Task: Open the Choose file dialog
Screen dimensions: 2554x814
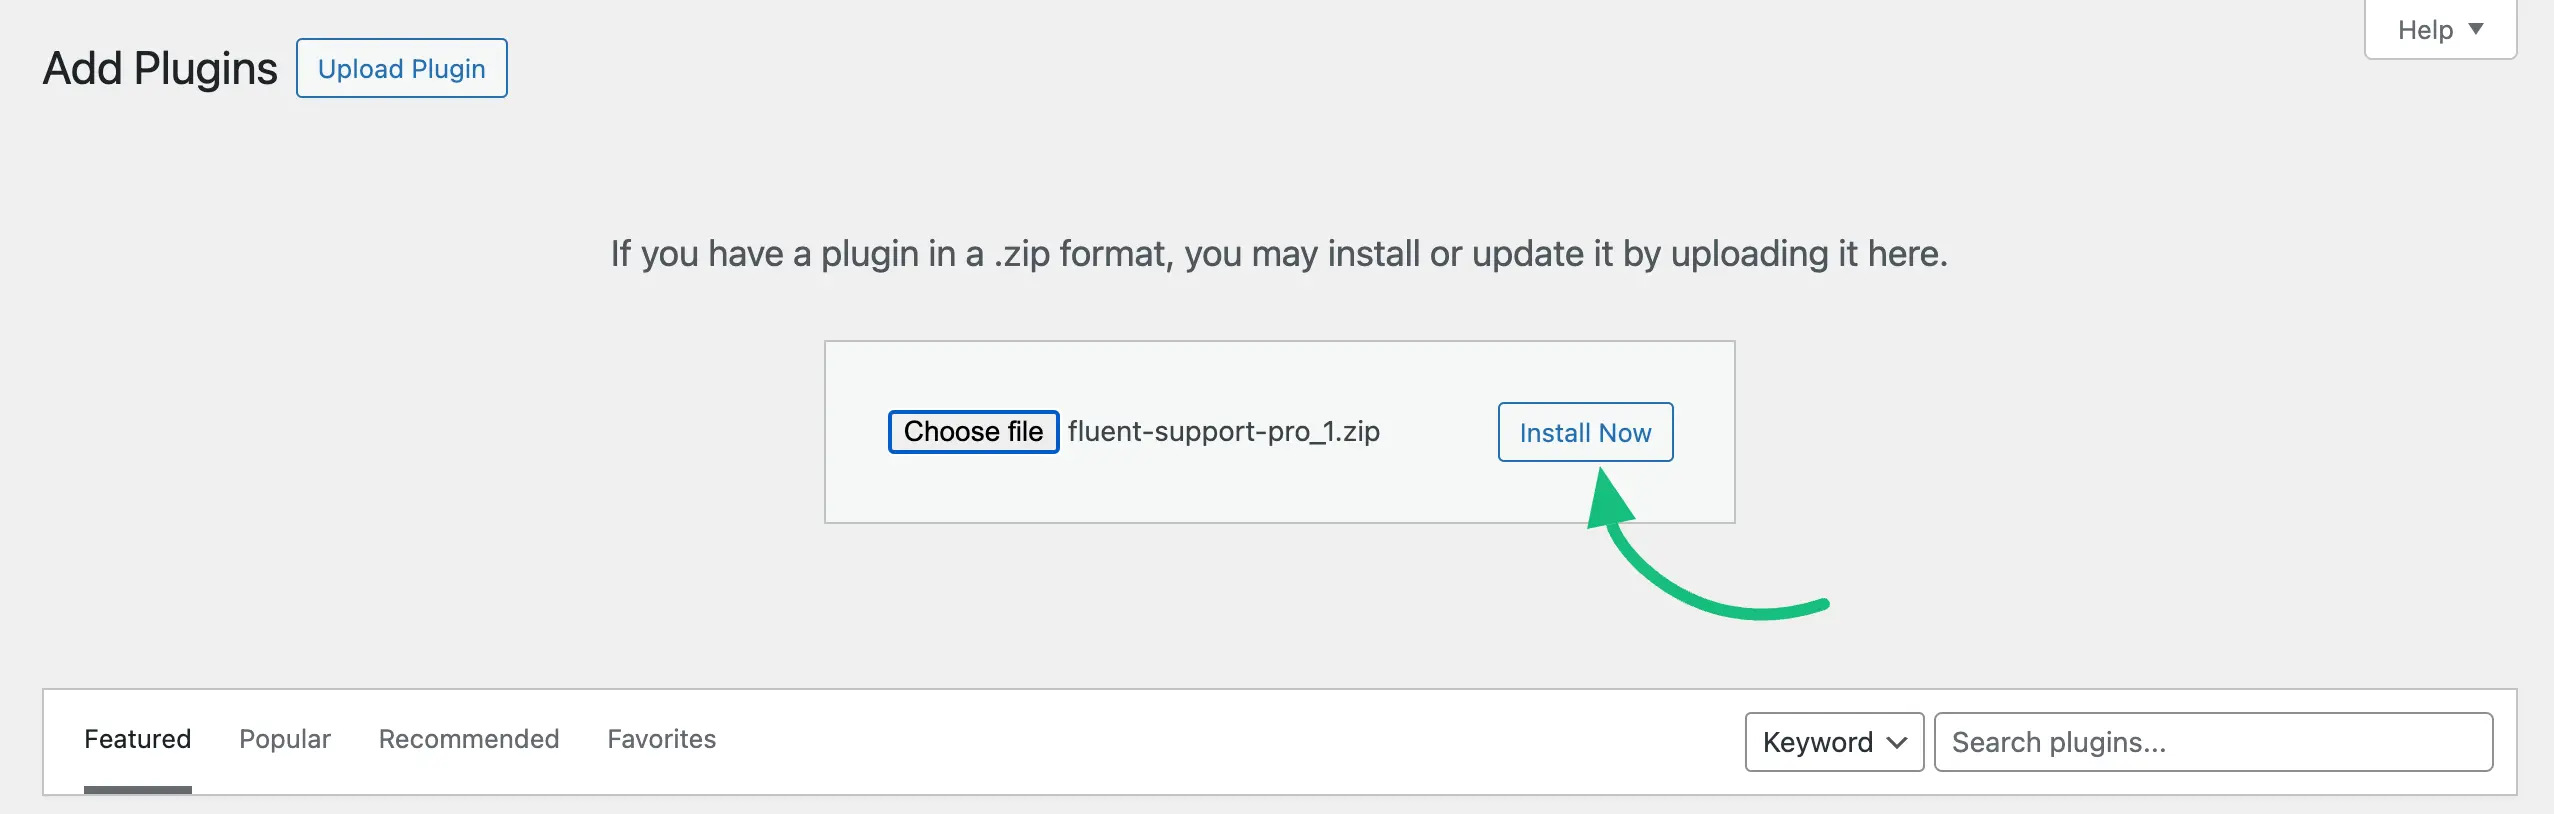Action: [x=973, y=432]
